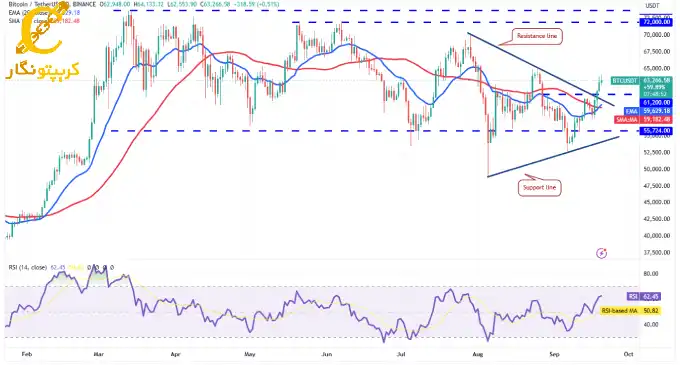The width and height of the screenshot is (680, 365).
Task: Select the 72,000.00 horizontal level label
Action: tap(656, 22)
